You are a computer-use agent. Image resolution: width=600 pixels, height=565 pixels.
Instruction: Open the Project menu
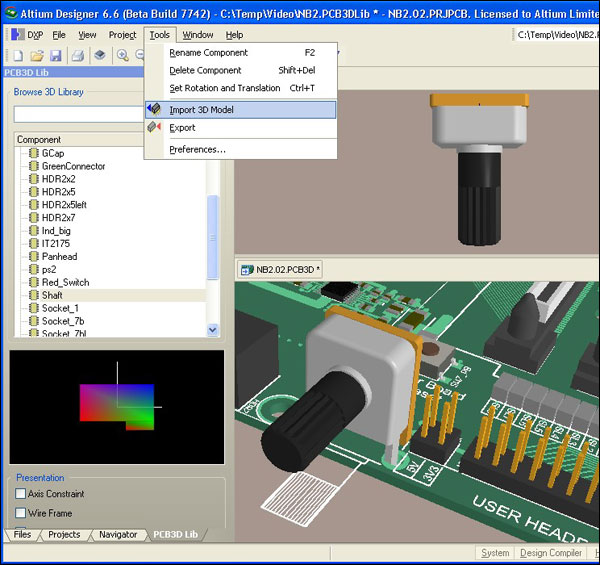[x=122, y=35]
